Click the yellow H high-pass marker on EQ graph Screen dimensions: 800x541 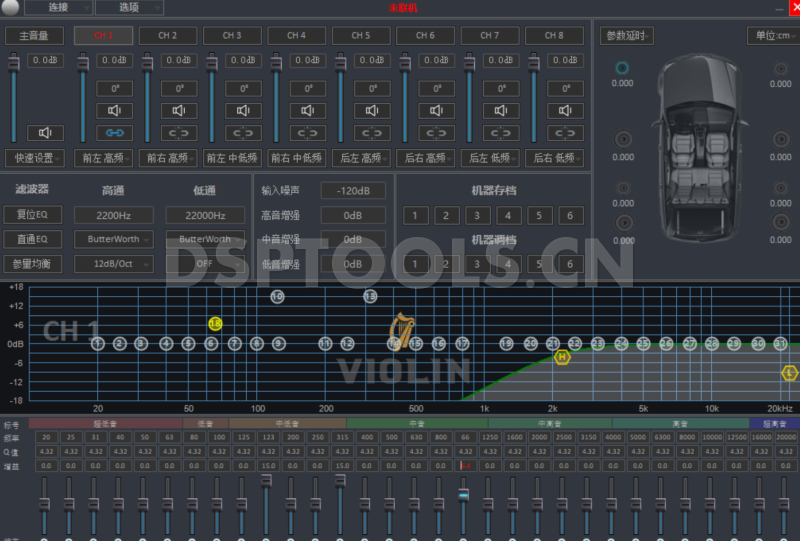pyautogui.click(x=562, y=357)
